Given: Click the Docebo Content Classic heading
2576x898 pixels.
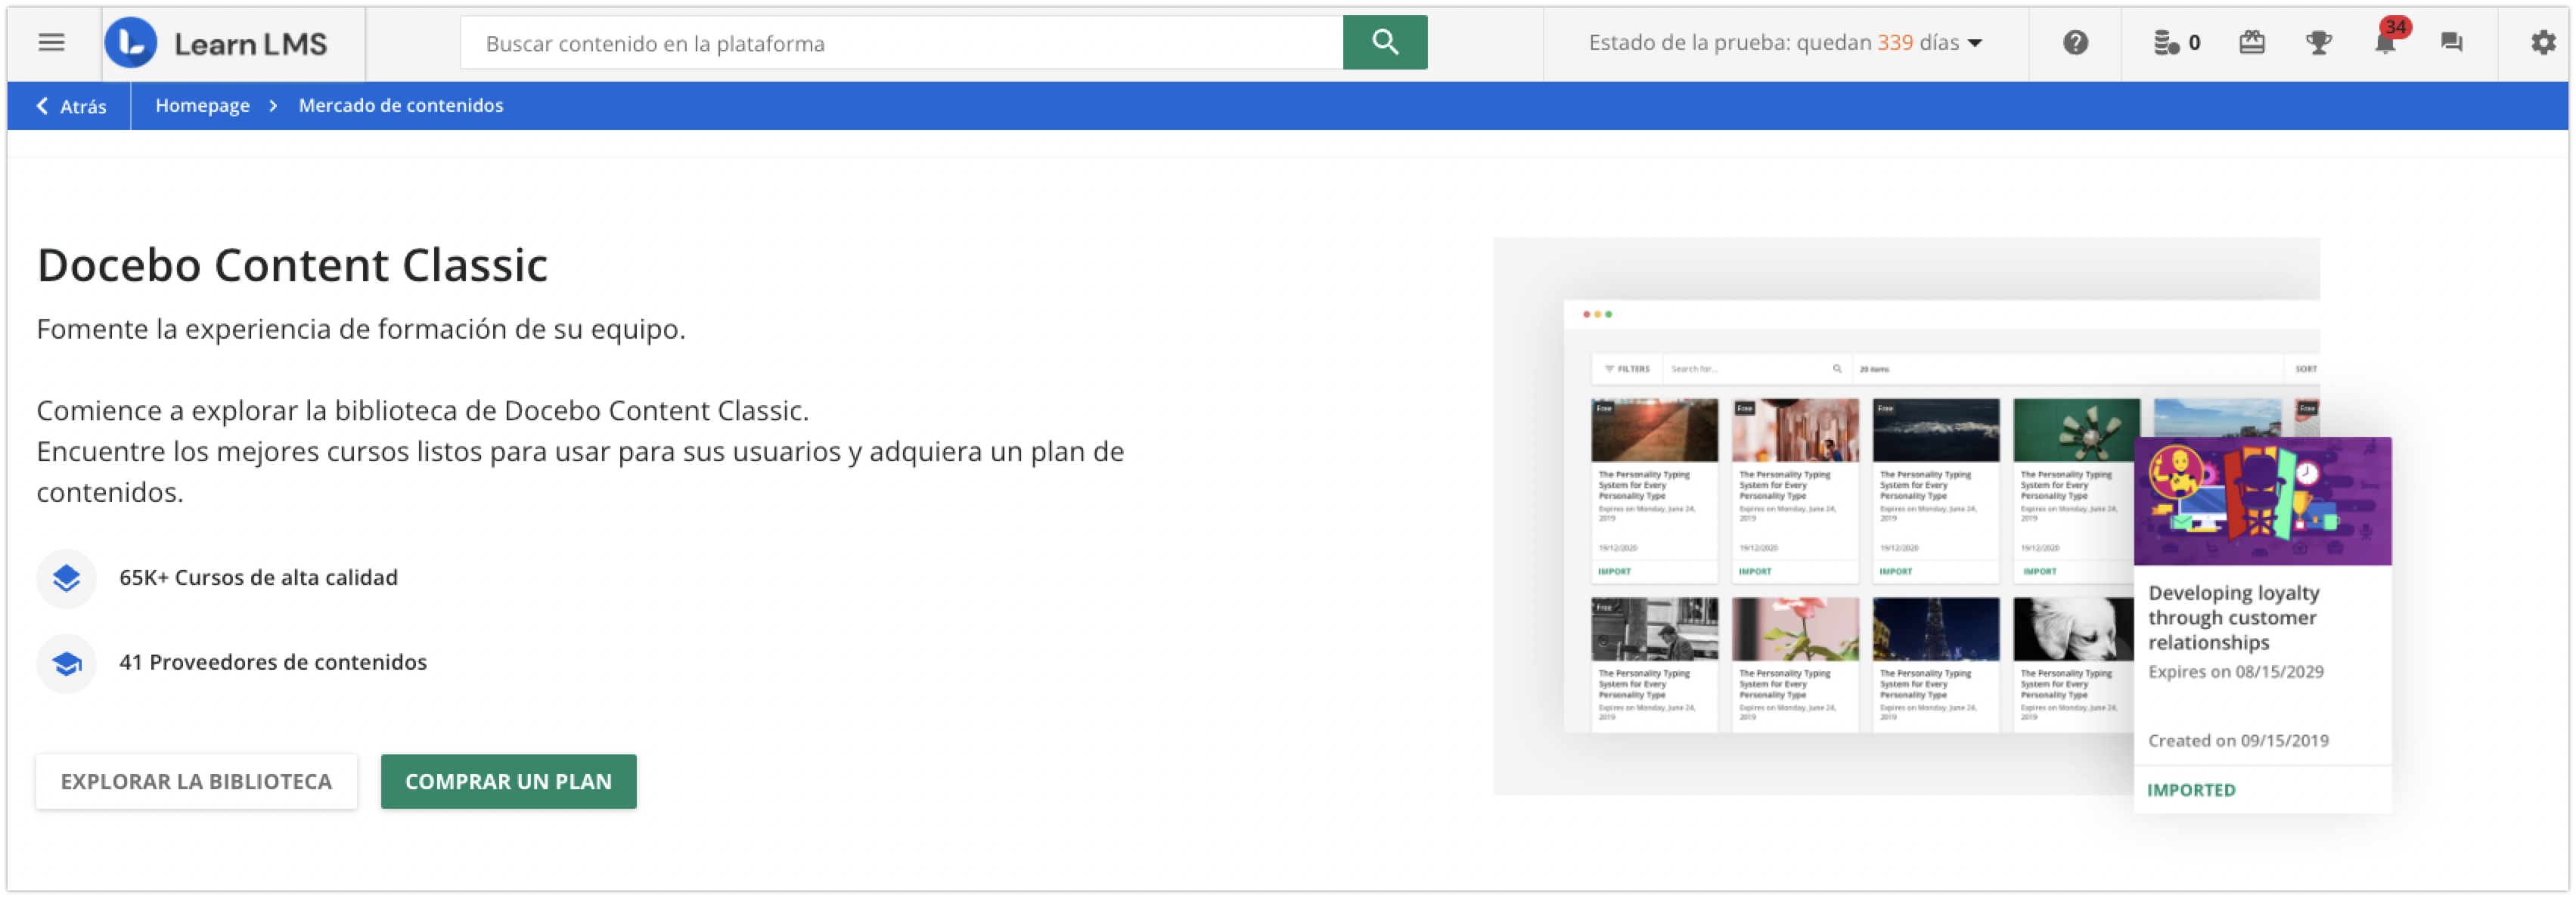Looking at the screenshot, I should 292,265.
